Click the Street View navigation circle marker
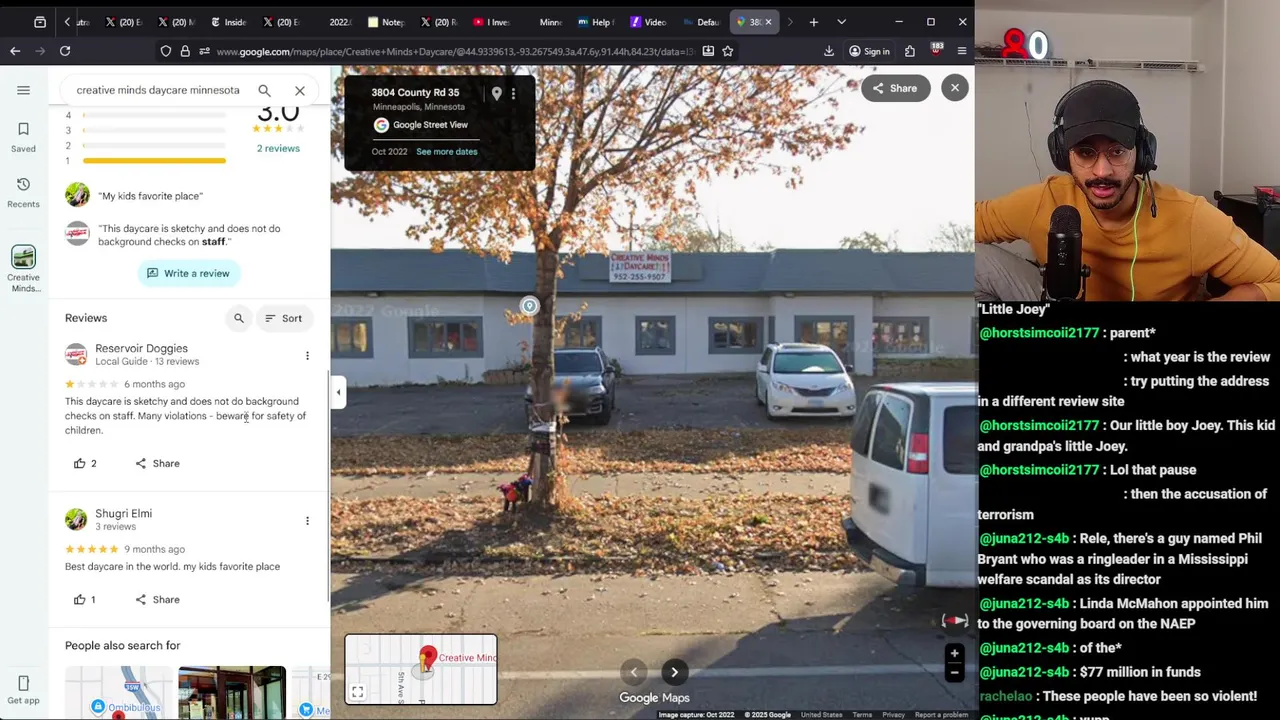Image resolution: width=1280 pixels, height=720 pixels. point(529,306)
